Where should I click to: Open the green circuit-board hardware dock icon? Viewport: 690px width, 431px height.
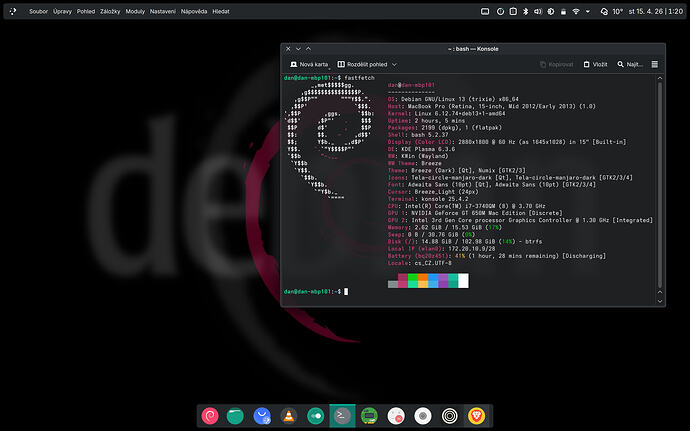[x=369, y=416]
